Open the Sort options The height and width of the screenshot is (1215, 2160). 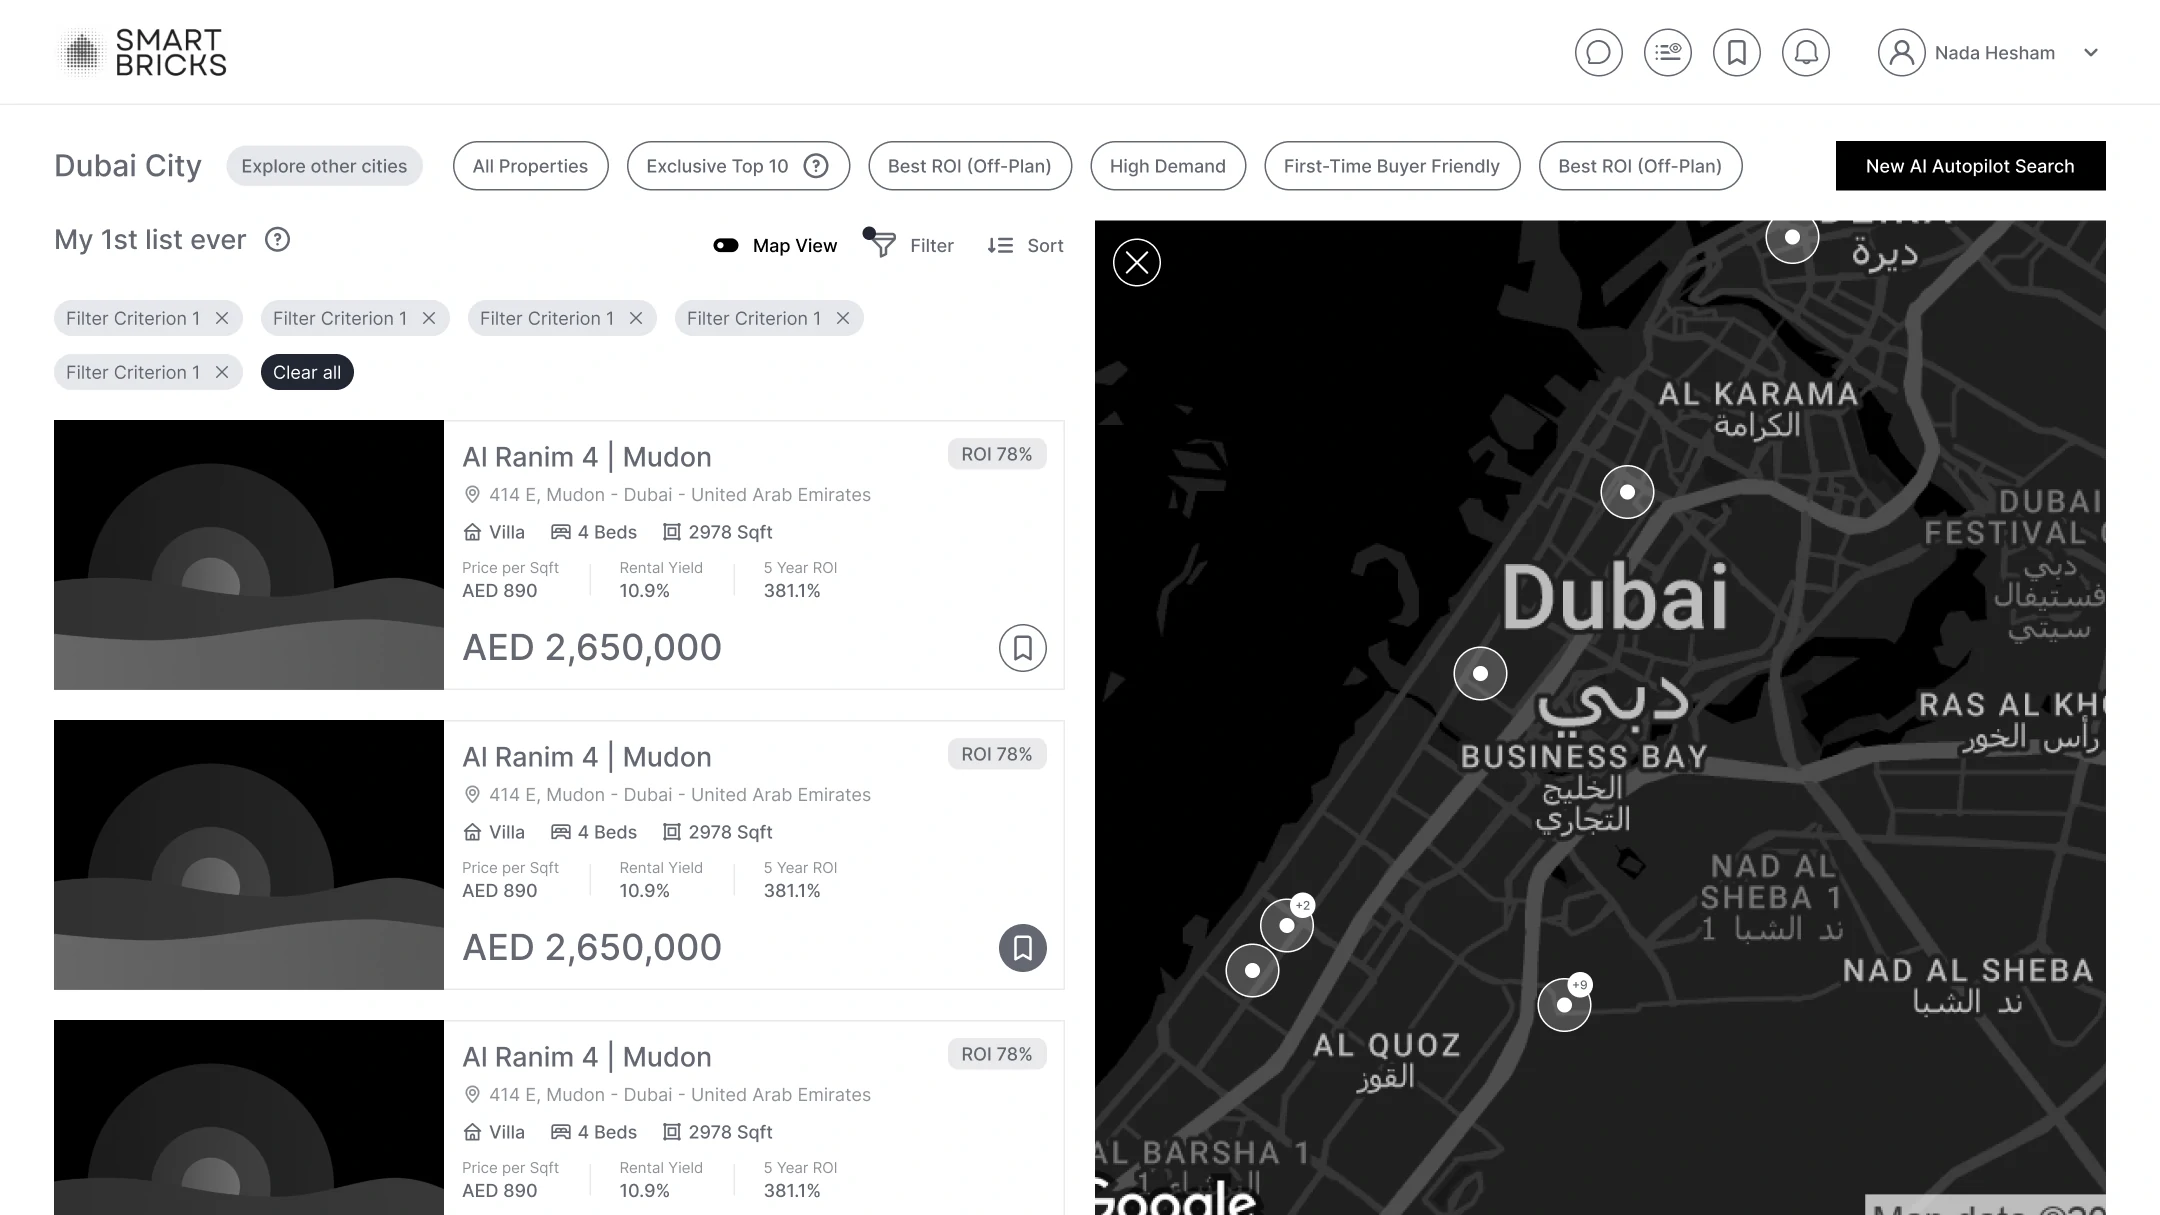pos(1025,246)
